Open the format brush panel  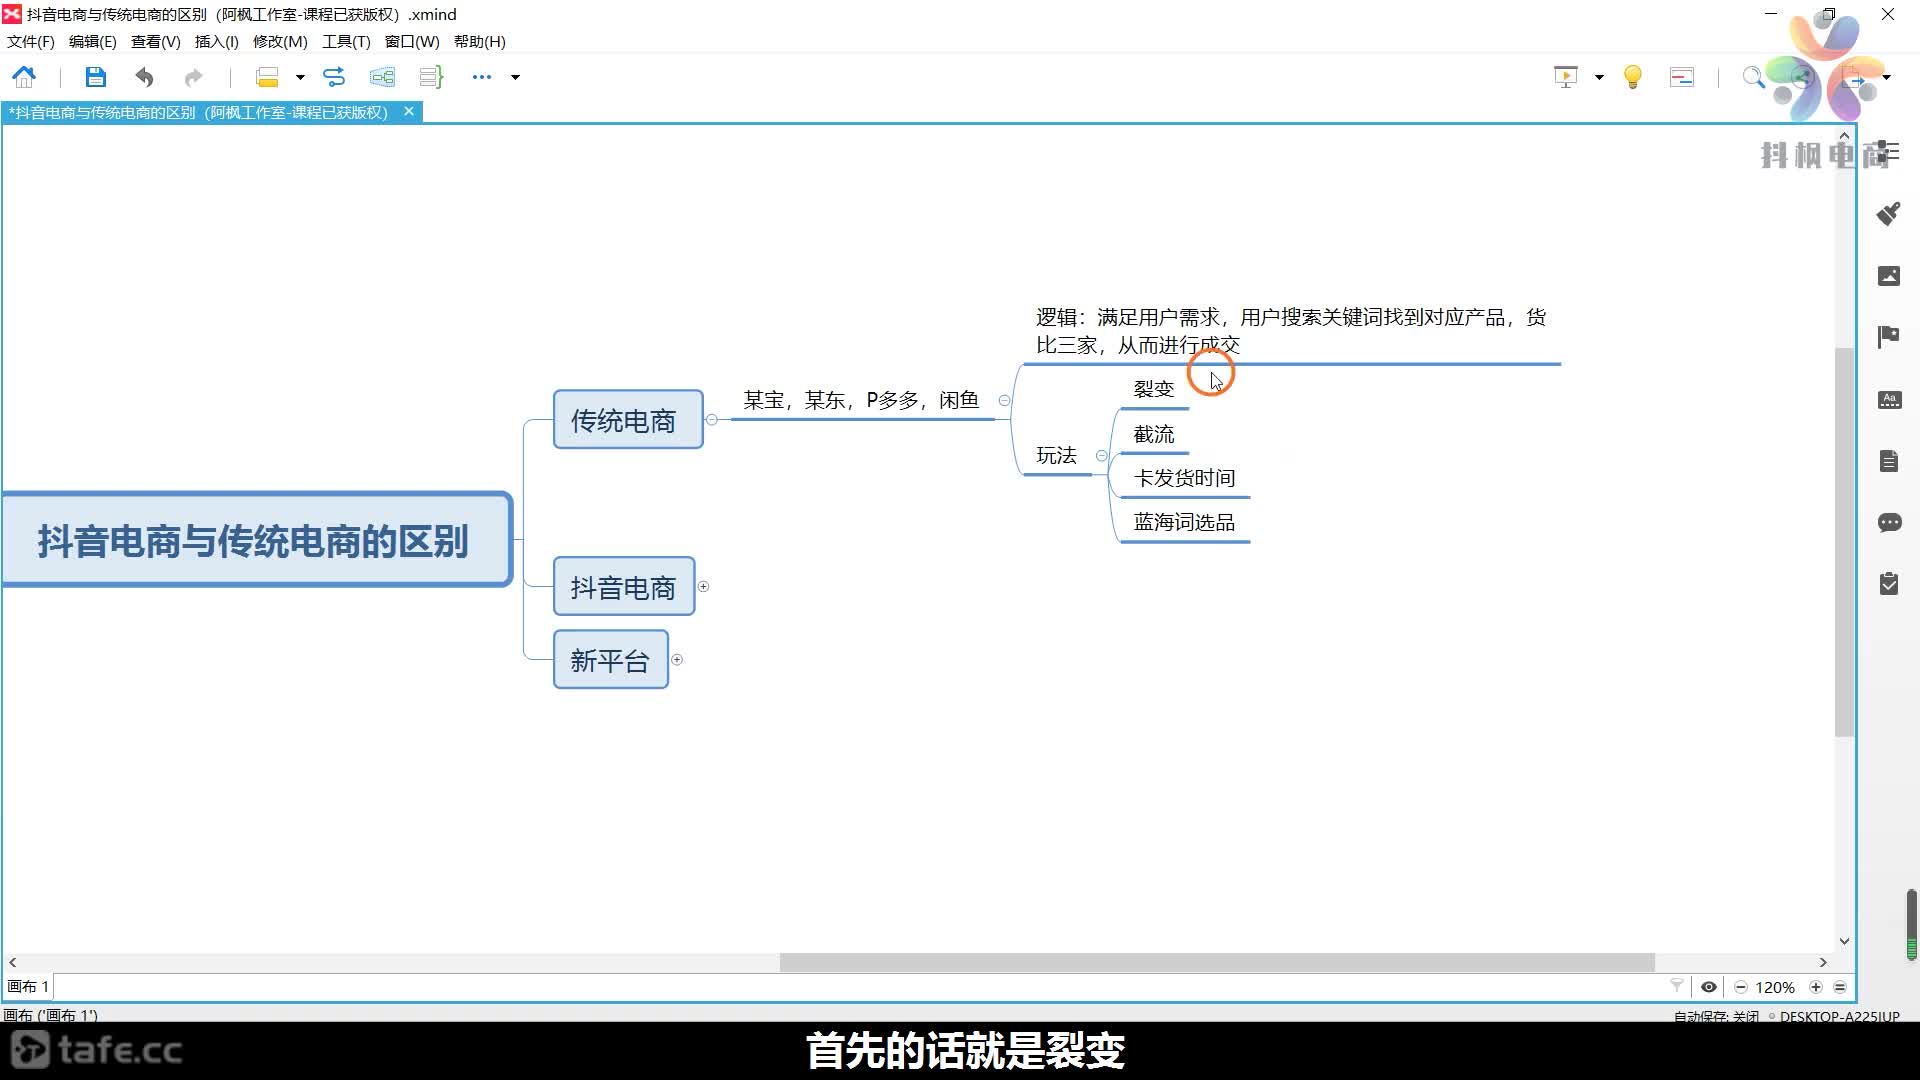click(x=1889, y=213)
